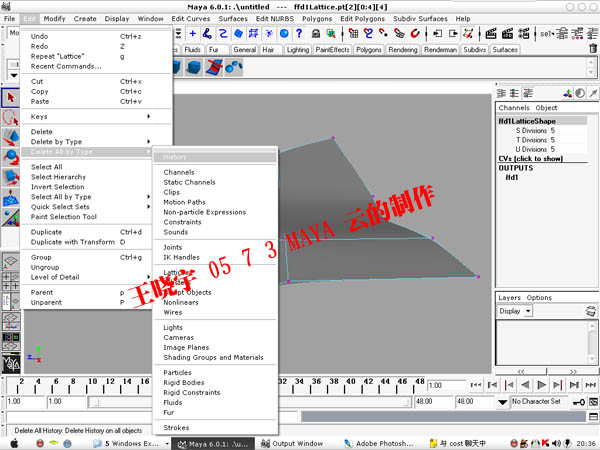
Task: Open the Subdiv Surfaces menu
Action: [420, 18]
